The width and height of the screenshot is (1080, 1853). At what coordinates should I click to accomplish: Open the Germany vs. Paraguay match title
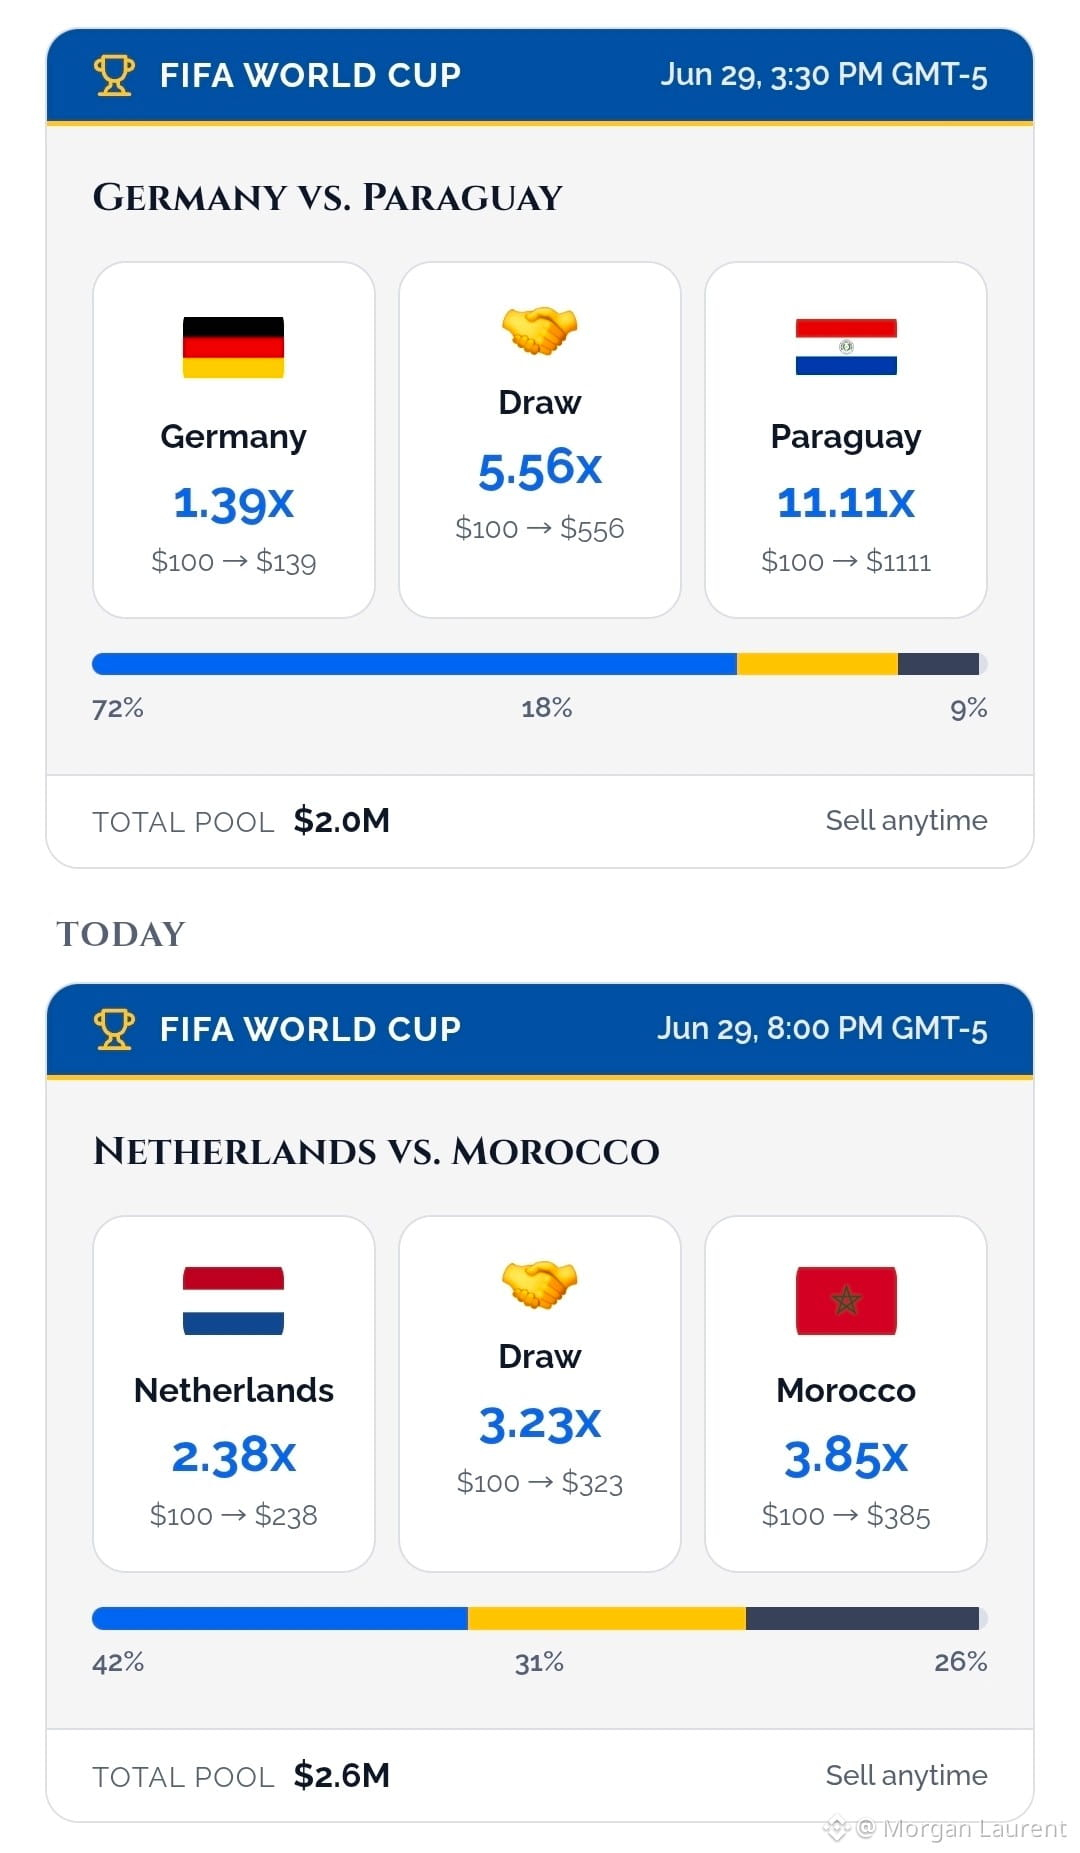pos(328,197)
